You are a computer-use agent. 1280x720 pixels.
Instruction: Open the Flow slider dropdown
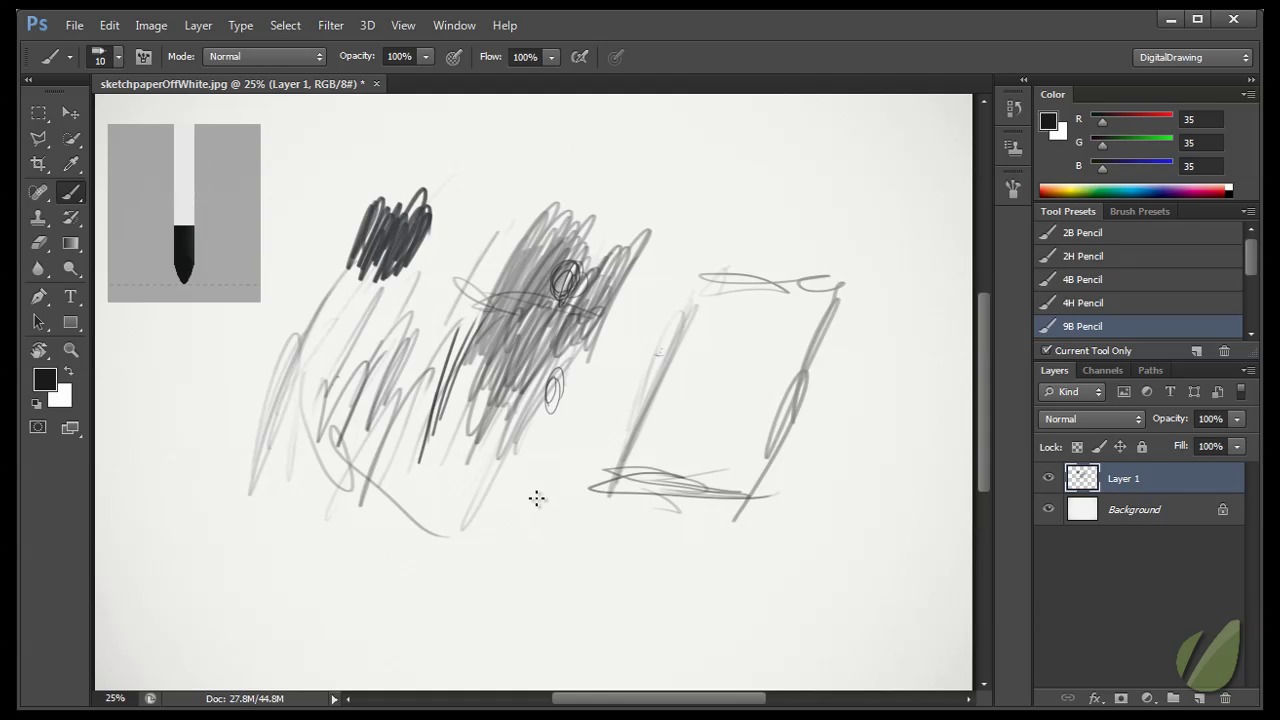tap(551, 57)
